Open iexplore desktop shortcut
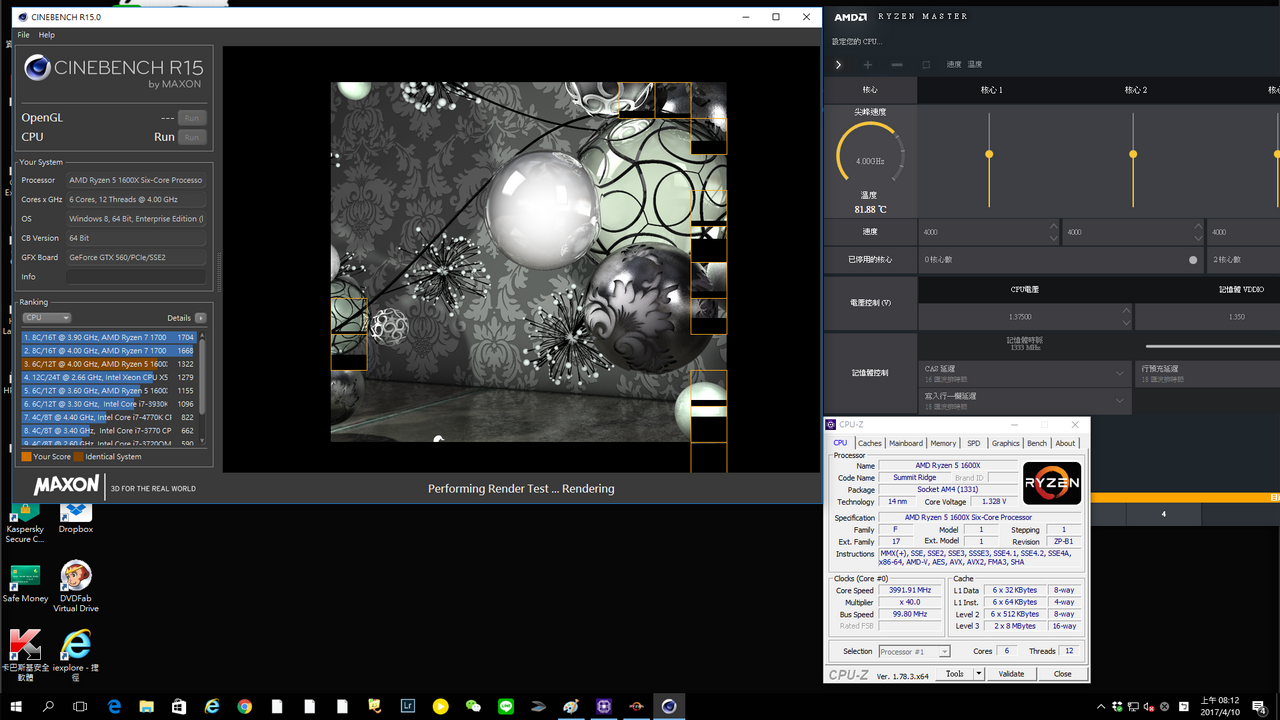This screenshot has width=1280, height=720. coord(76,656)
